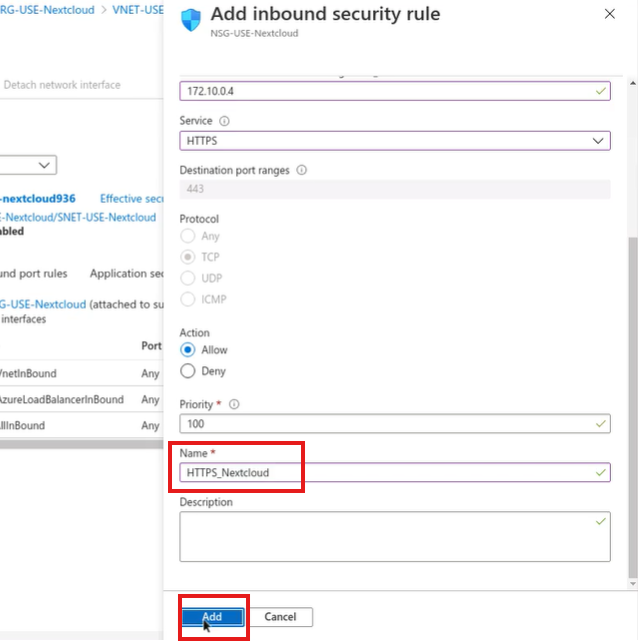The image size is (638, 642).
Task: Open the Effective security rules link
Action: (x=131, y=199)
